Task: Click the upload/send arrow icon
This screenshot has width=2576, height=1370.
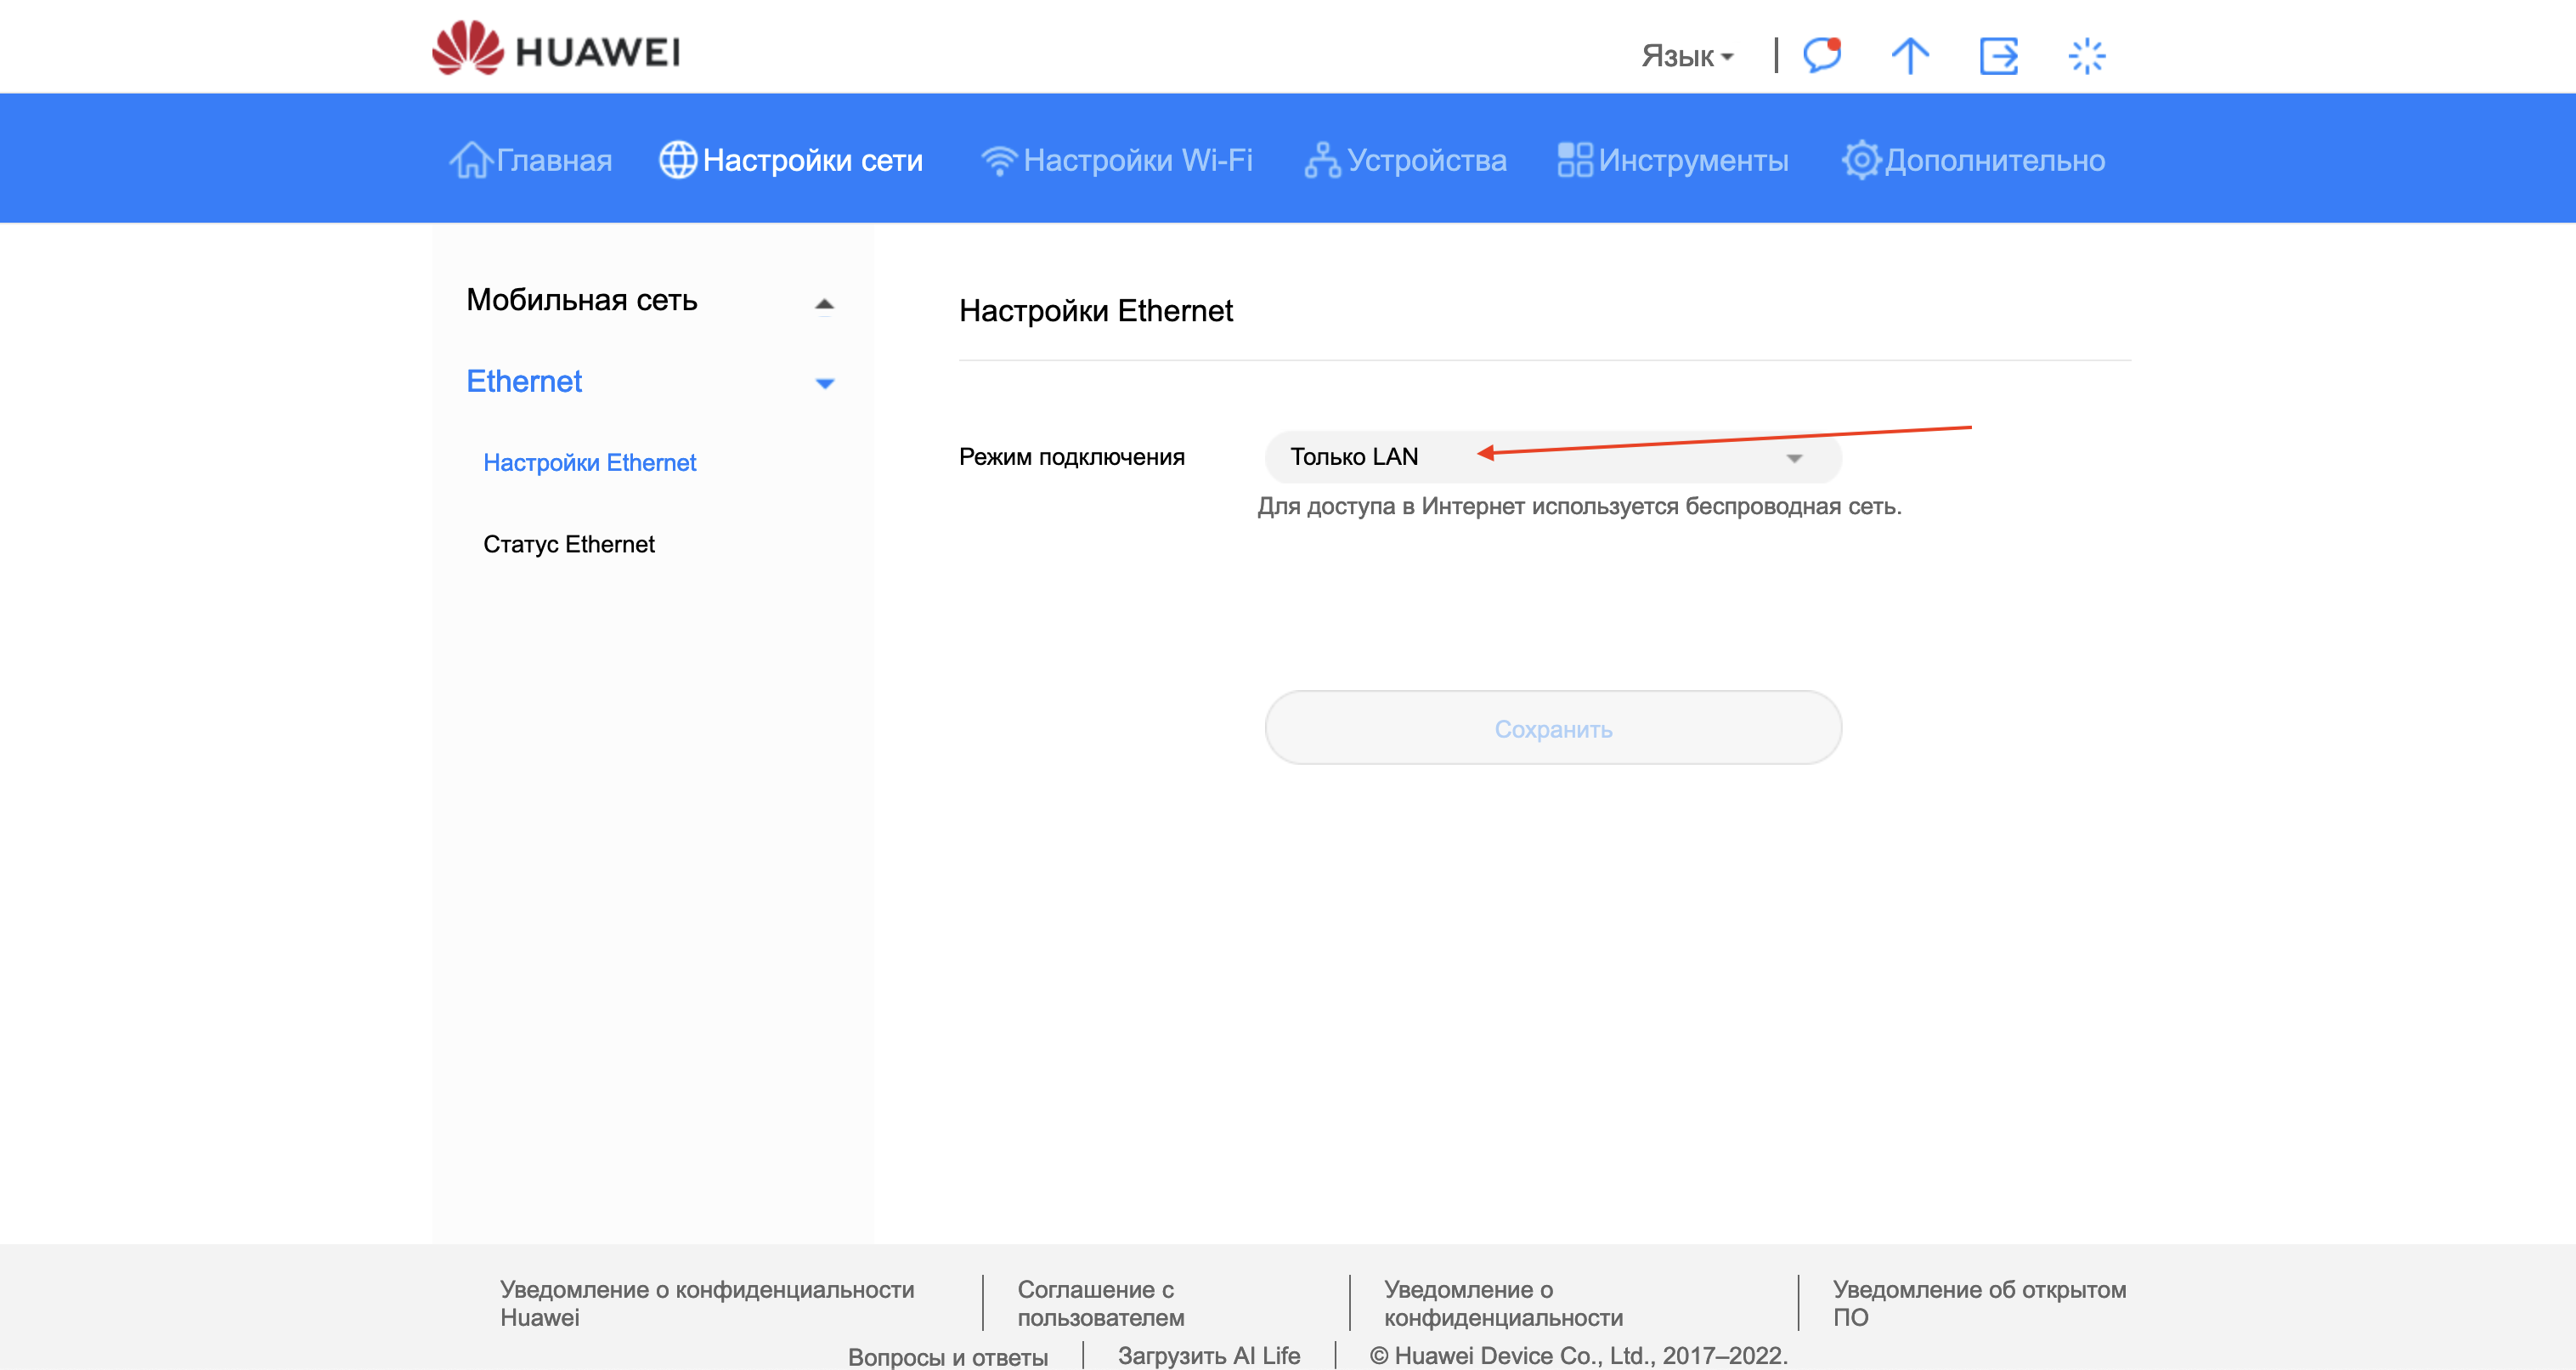Action: [x=1910, y=51]
